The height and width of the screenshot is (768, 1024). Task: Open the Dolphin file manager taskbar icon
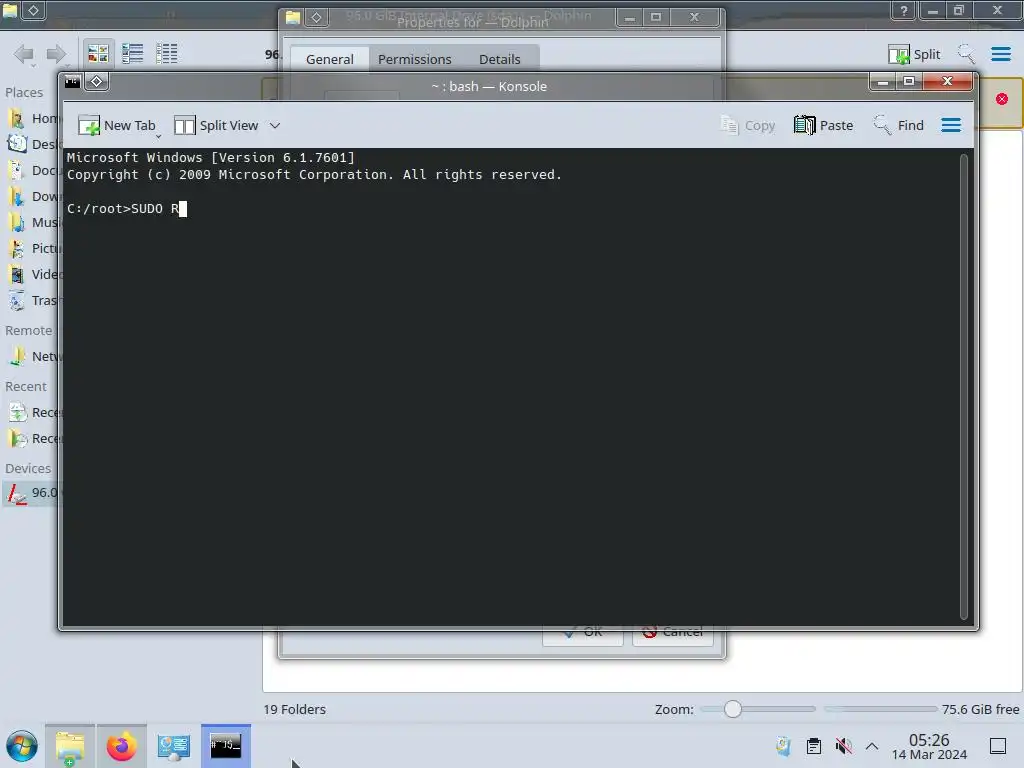coord(70,746)
